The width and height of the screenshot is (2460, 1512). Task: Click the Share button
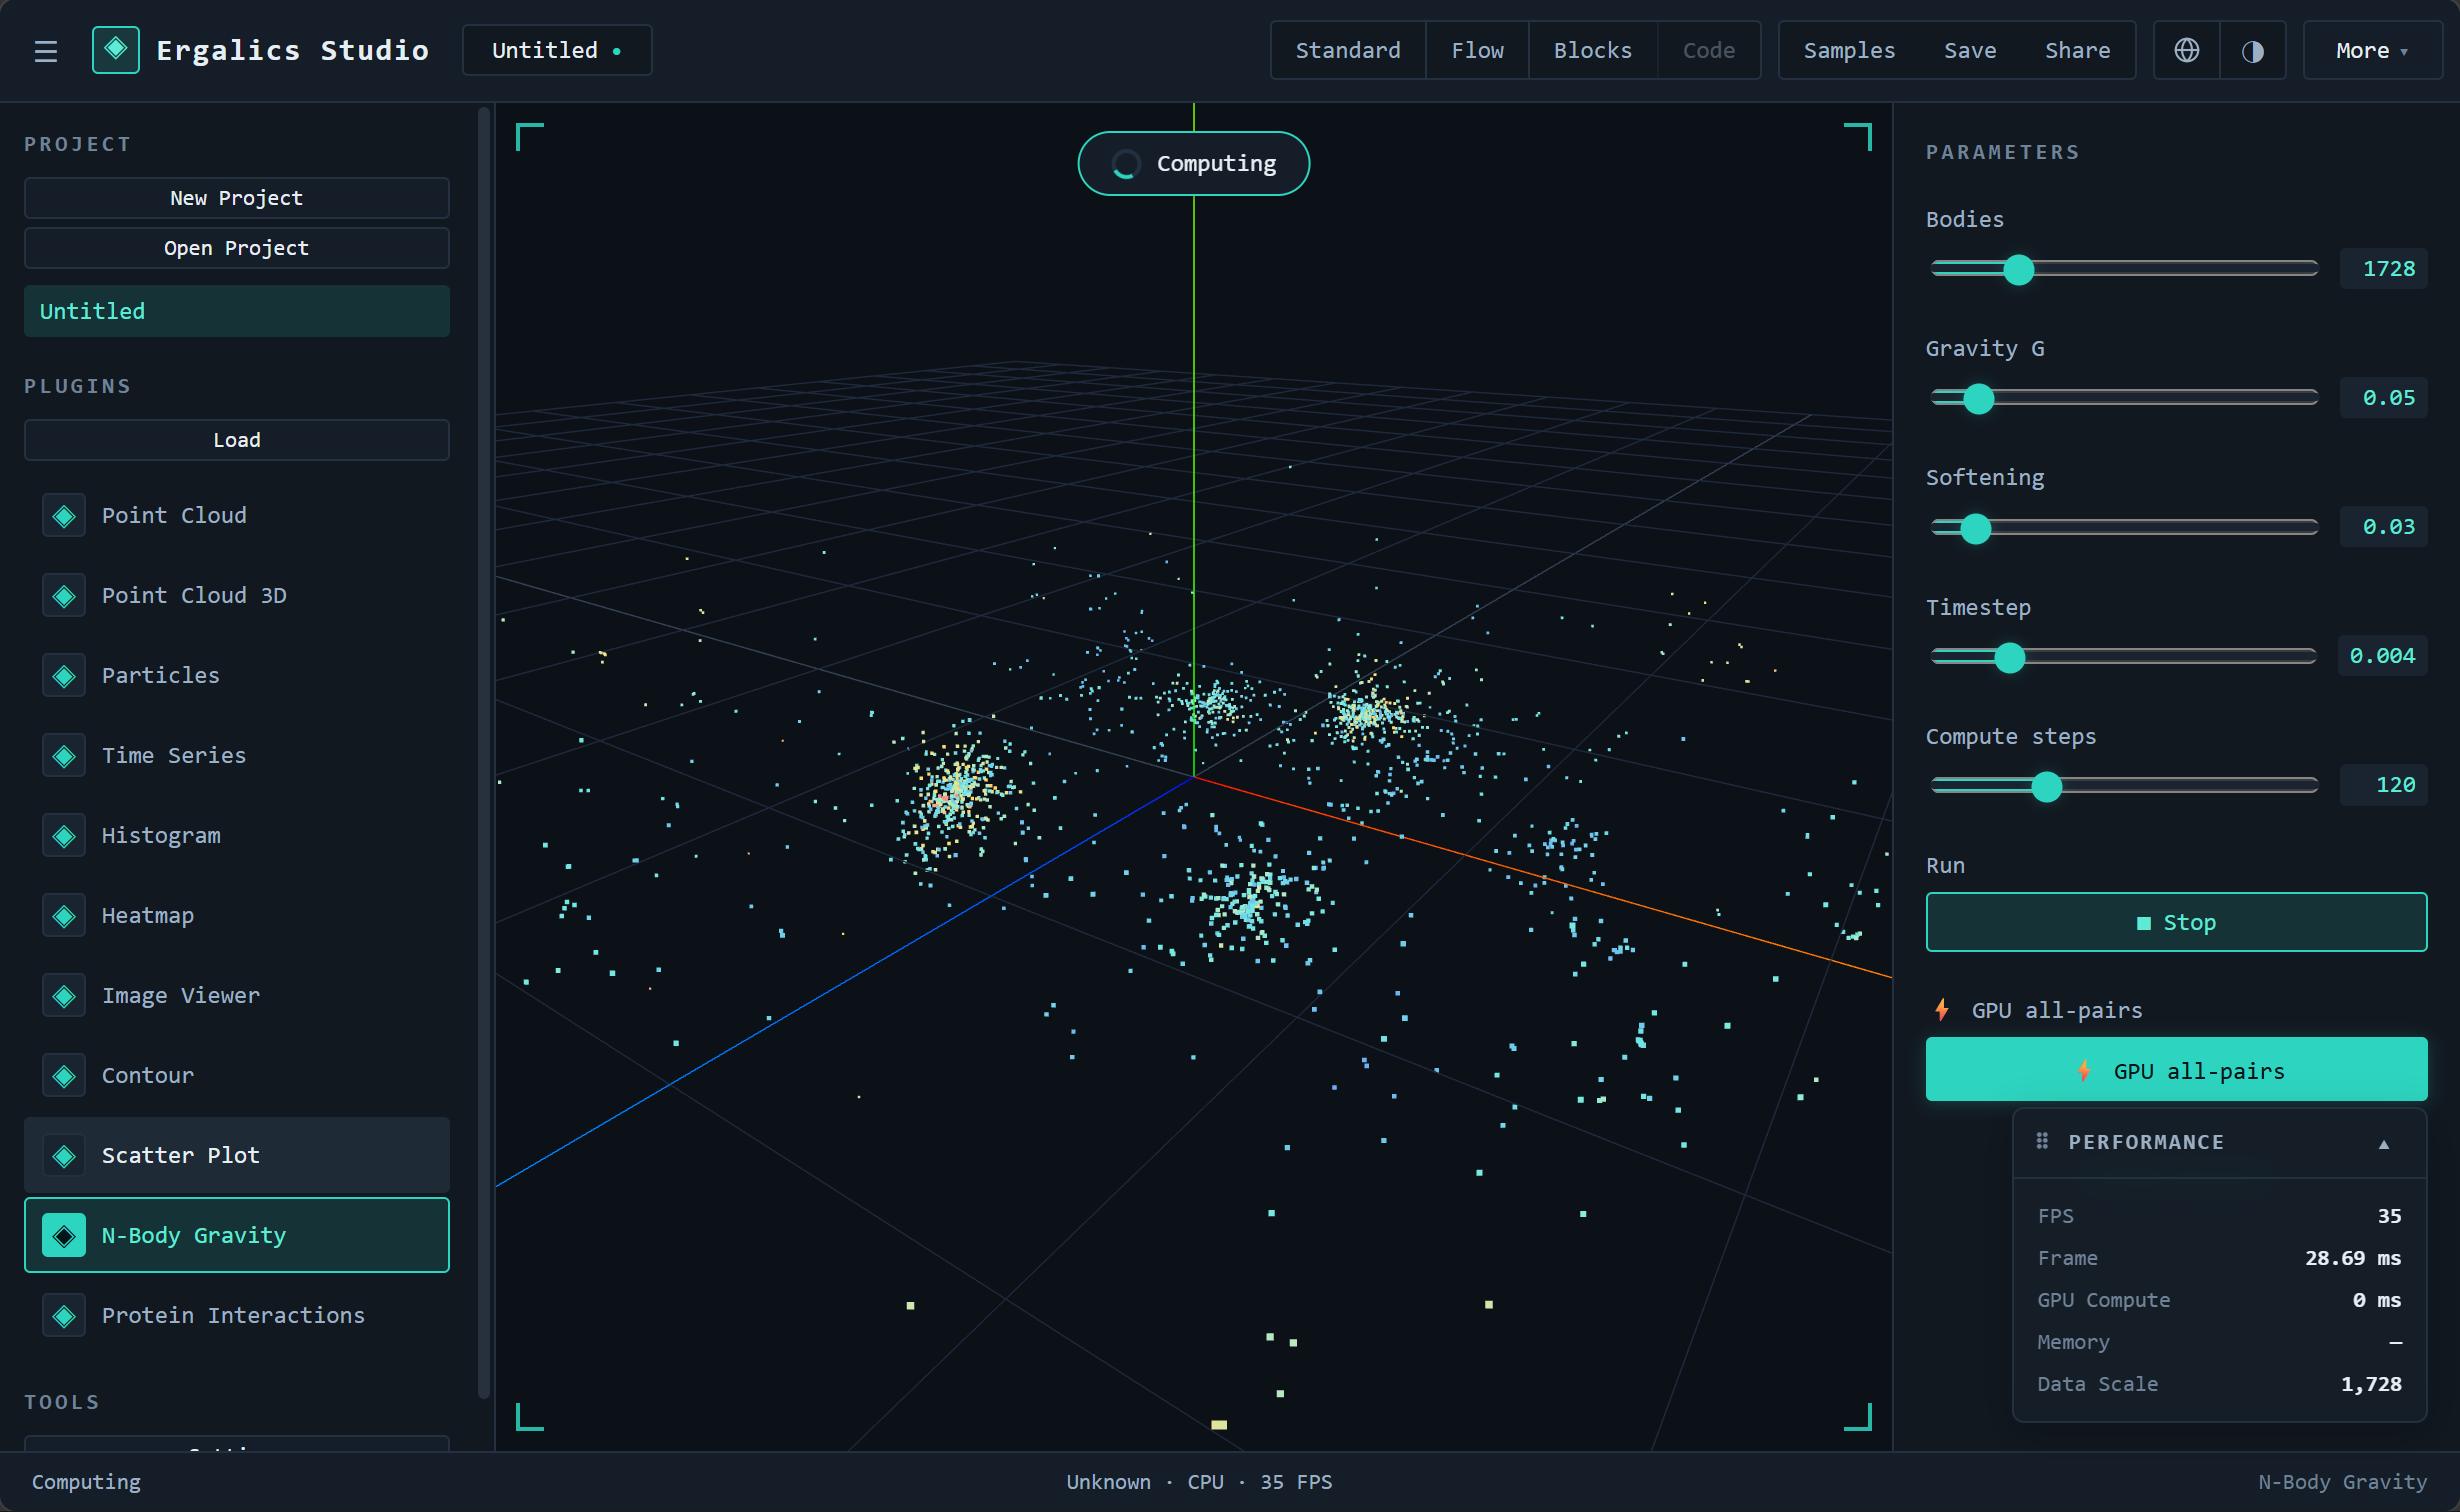2077,50
